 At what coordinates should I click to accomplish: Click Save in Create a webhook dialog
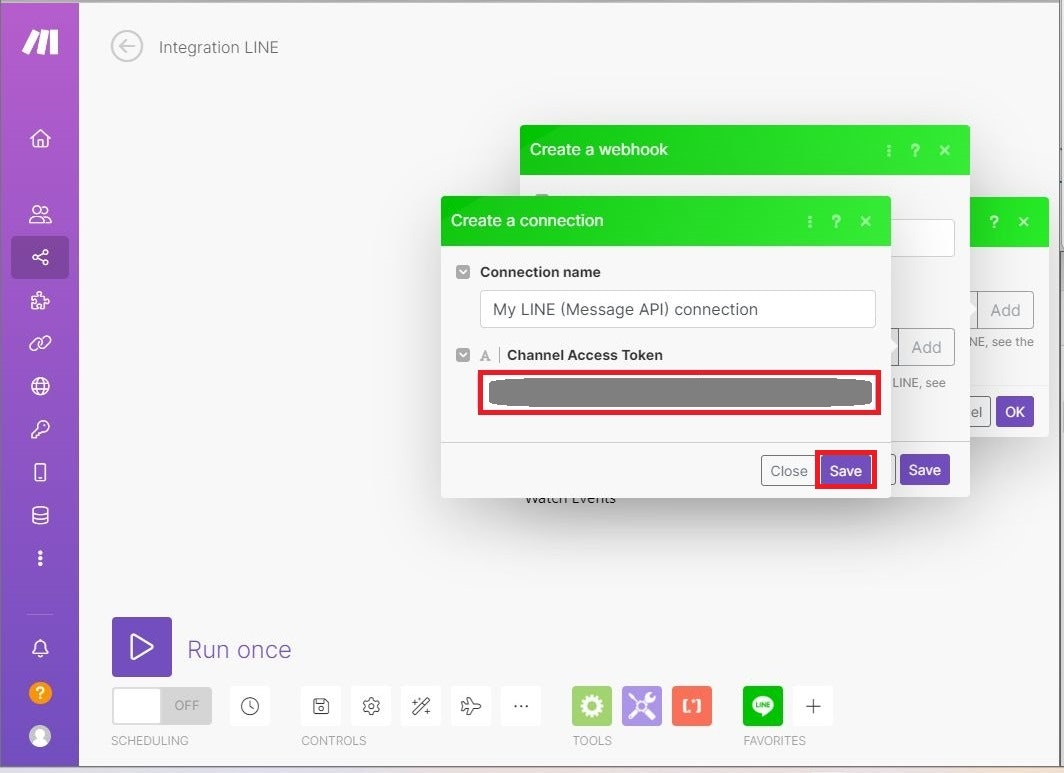pos(924,470)
